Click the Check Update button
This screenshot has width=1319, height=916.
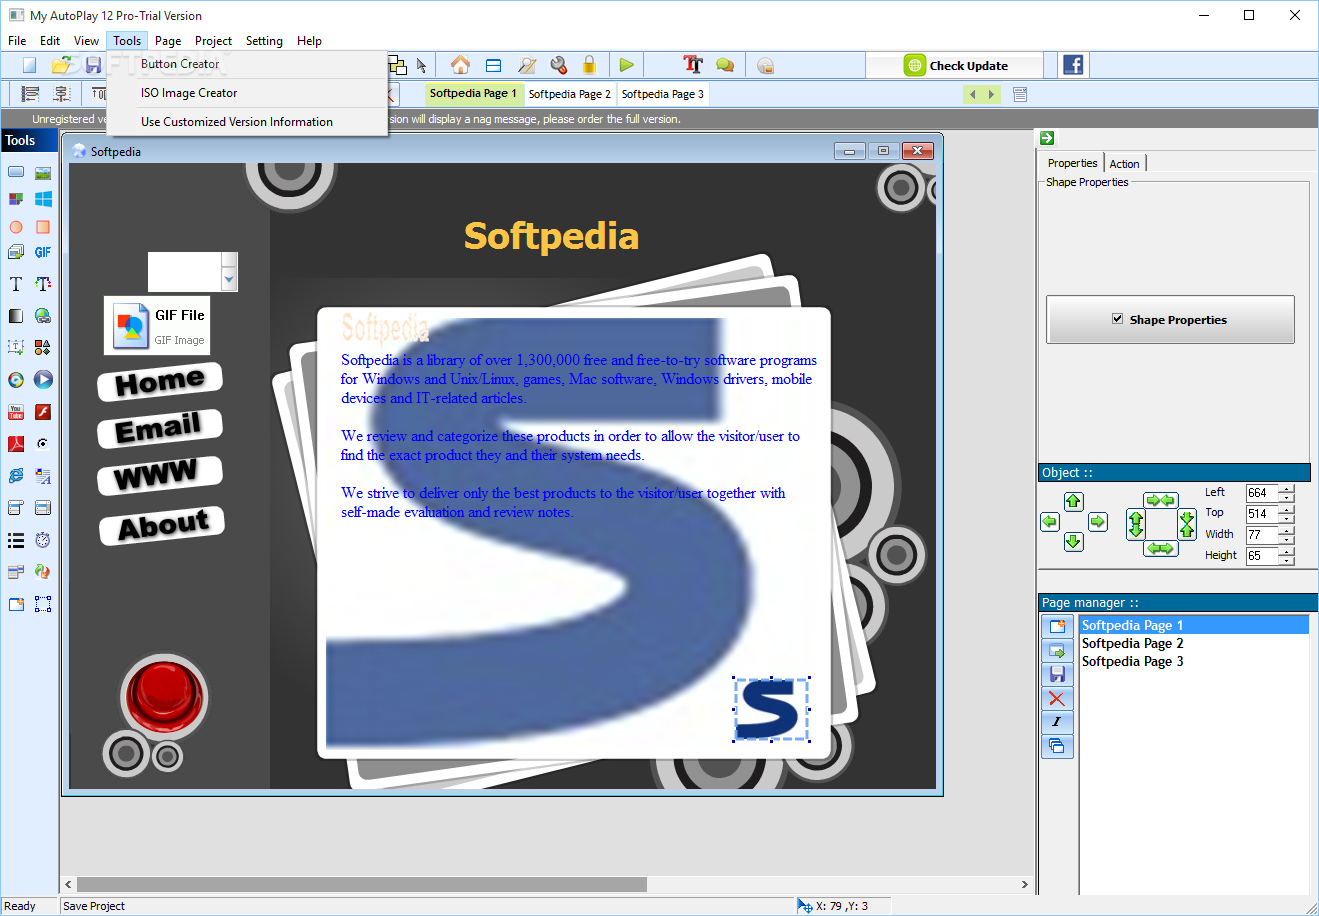(957, 65)
